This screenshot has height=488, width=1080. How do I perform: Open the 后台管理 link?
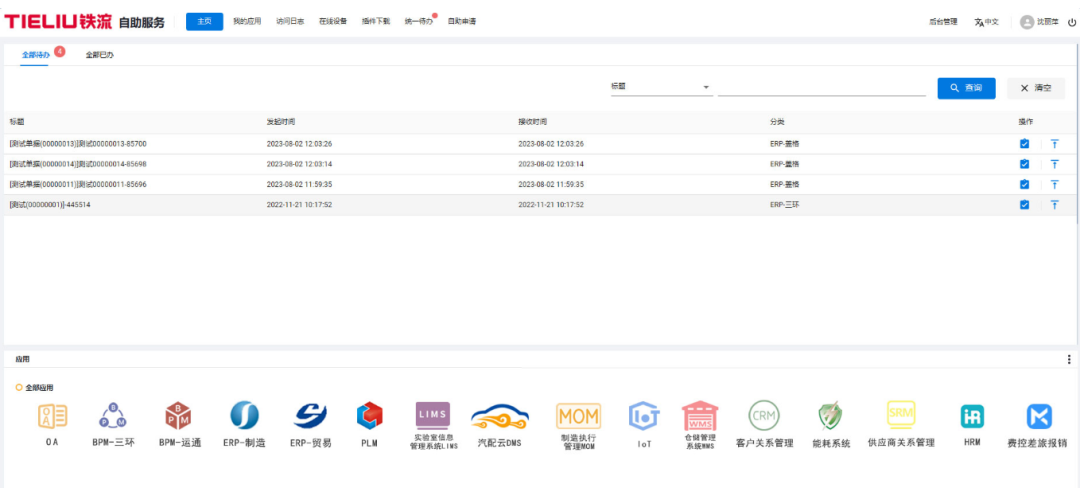click(x=943, y=22)
